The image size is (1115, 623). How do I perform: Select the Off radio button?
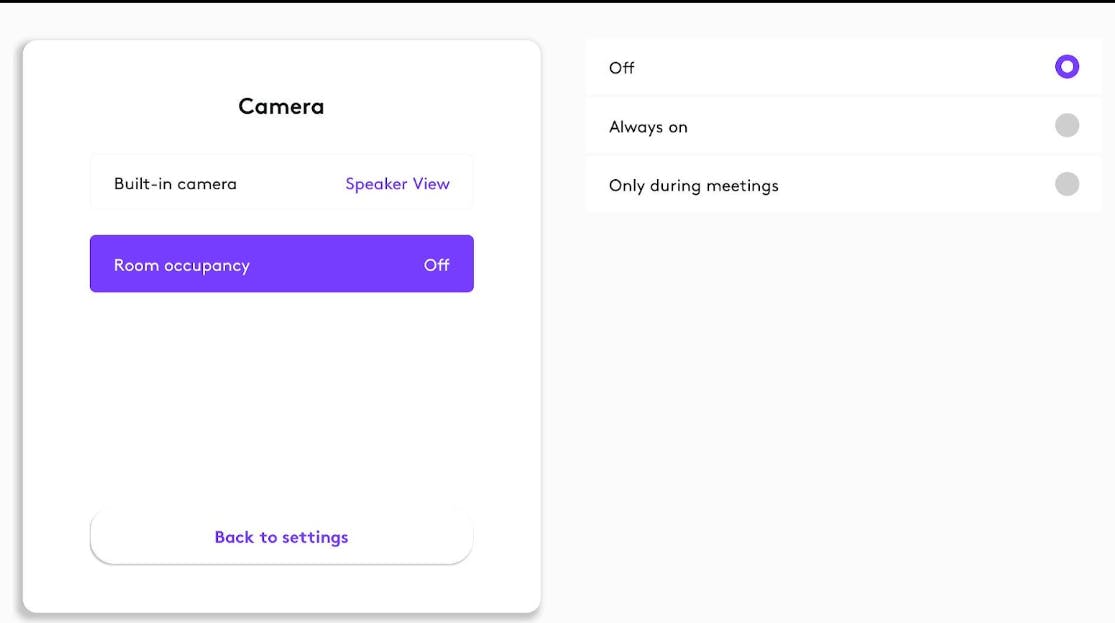click(x=1067, y=67)
